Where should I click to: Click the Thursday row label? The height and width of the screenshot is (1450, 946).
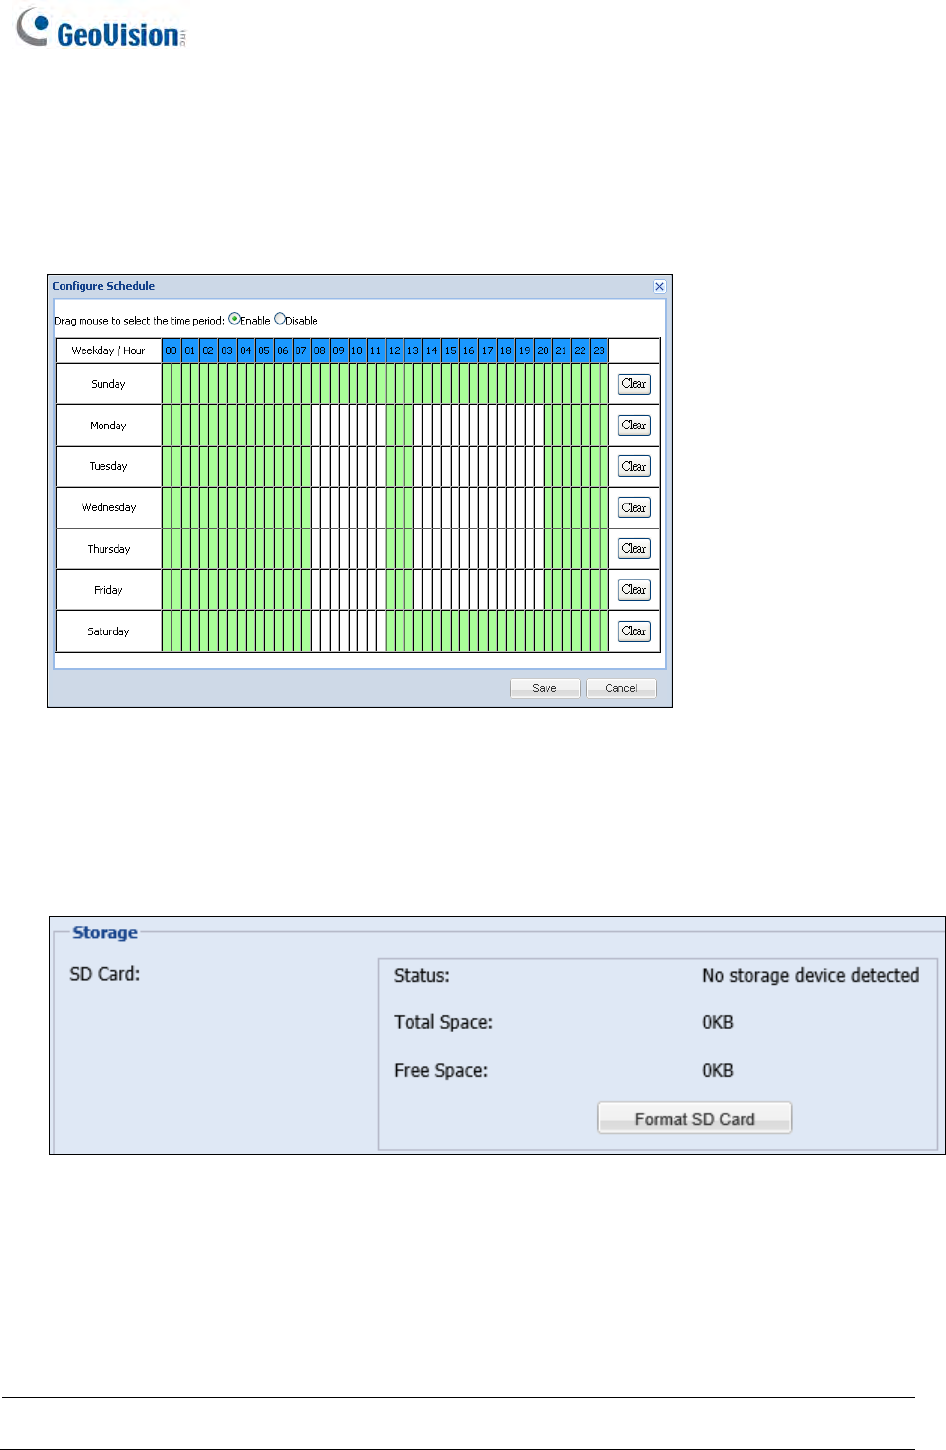108,549
